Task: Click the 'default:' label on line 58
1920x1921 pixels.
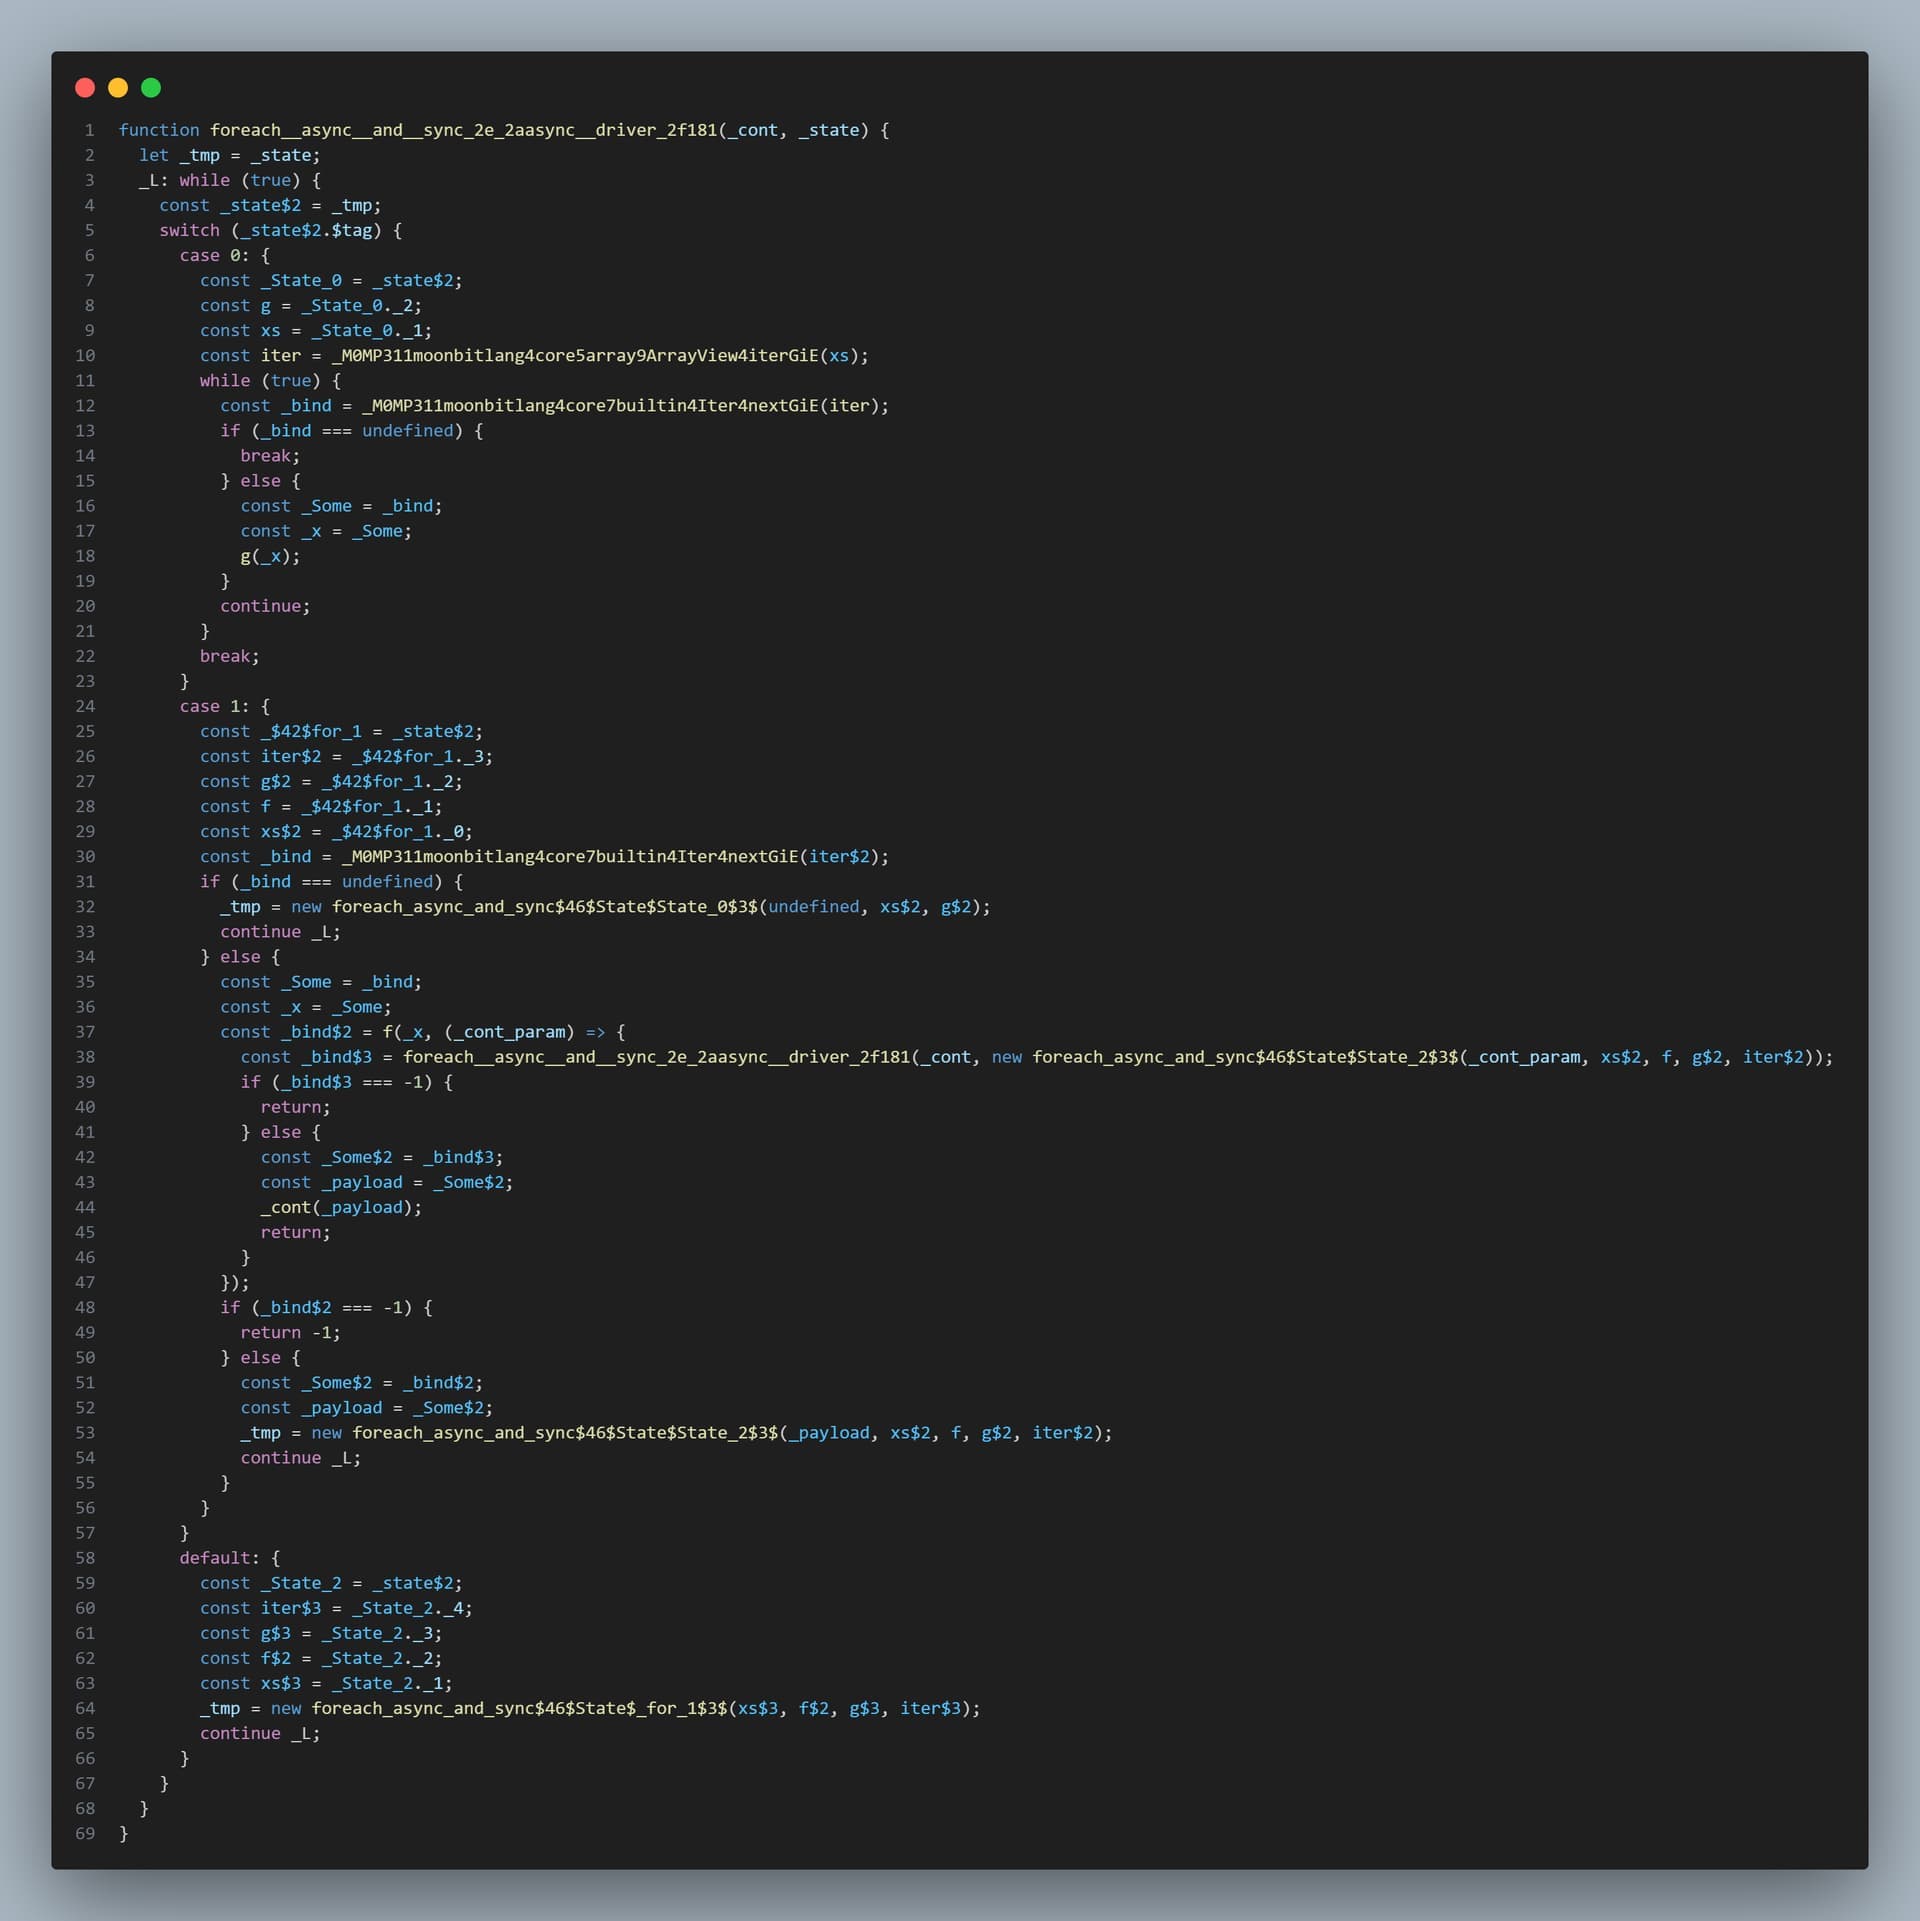Action: (x=219, y=1558)
